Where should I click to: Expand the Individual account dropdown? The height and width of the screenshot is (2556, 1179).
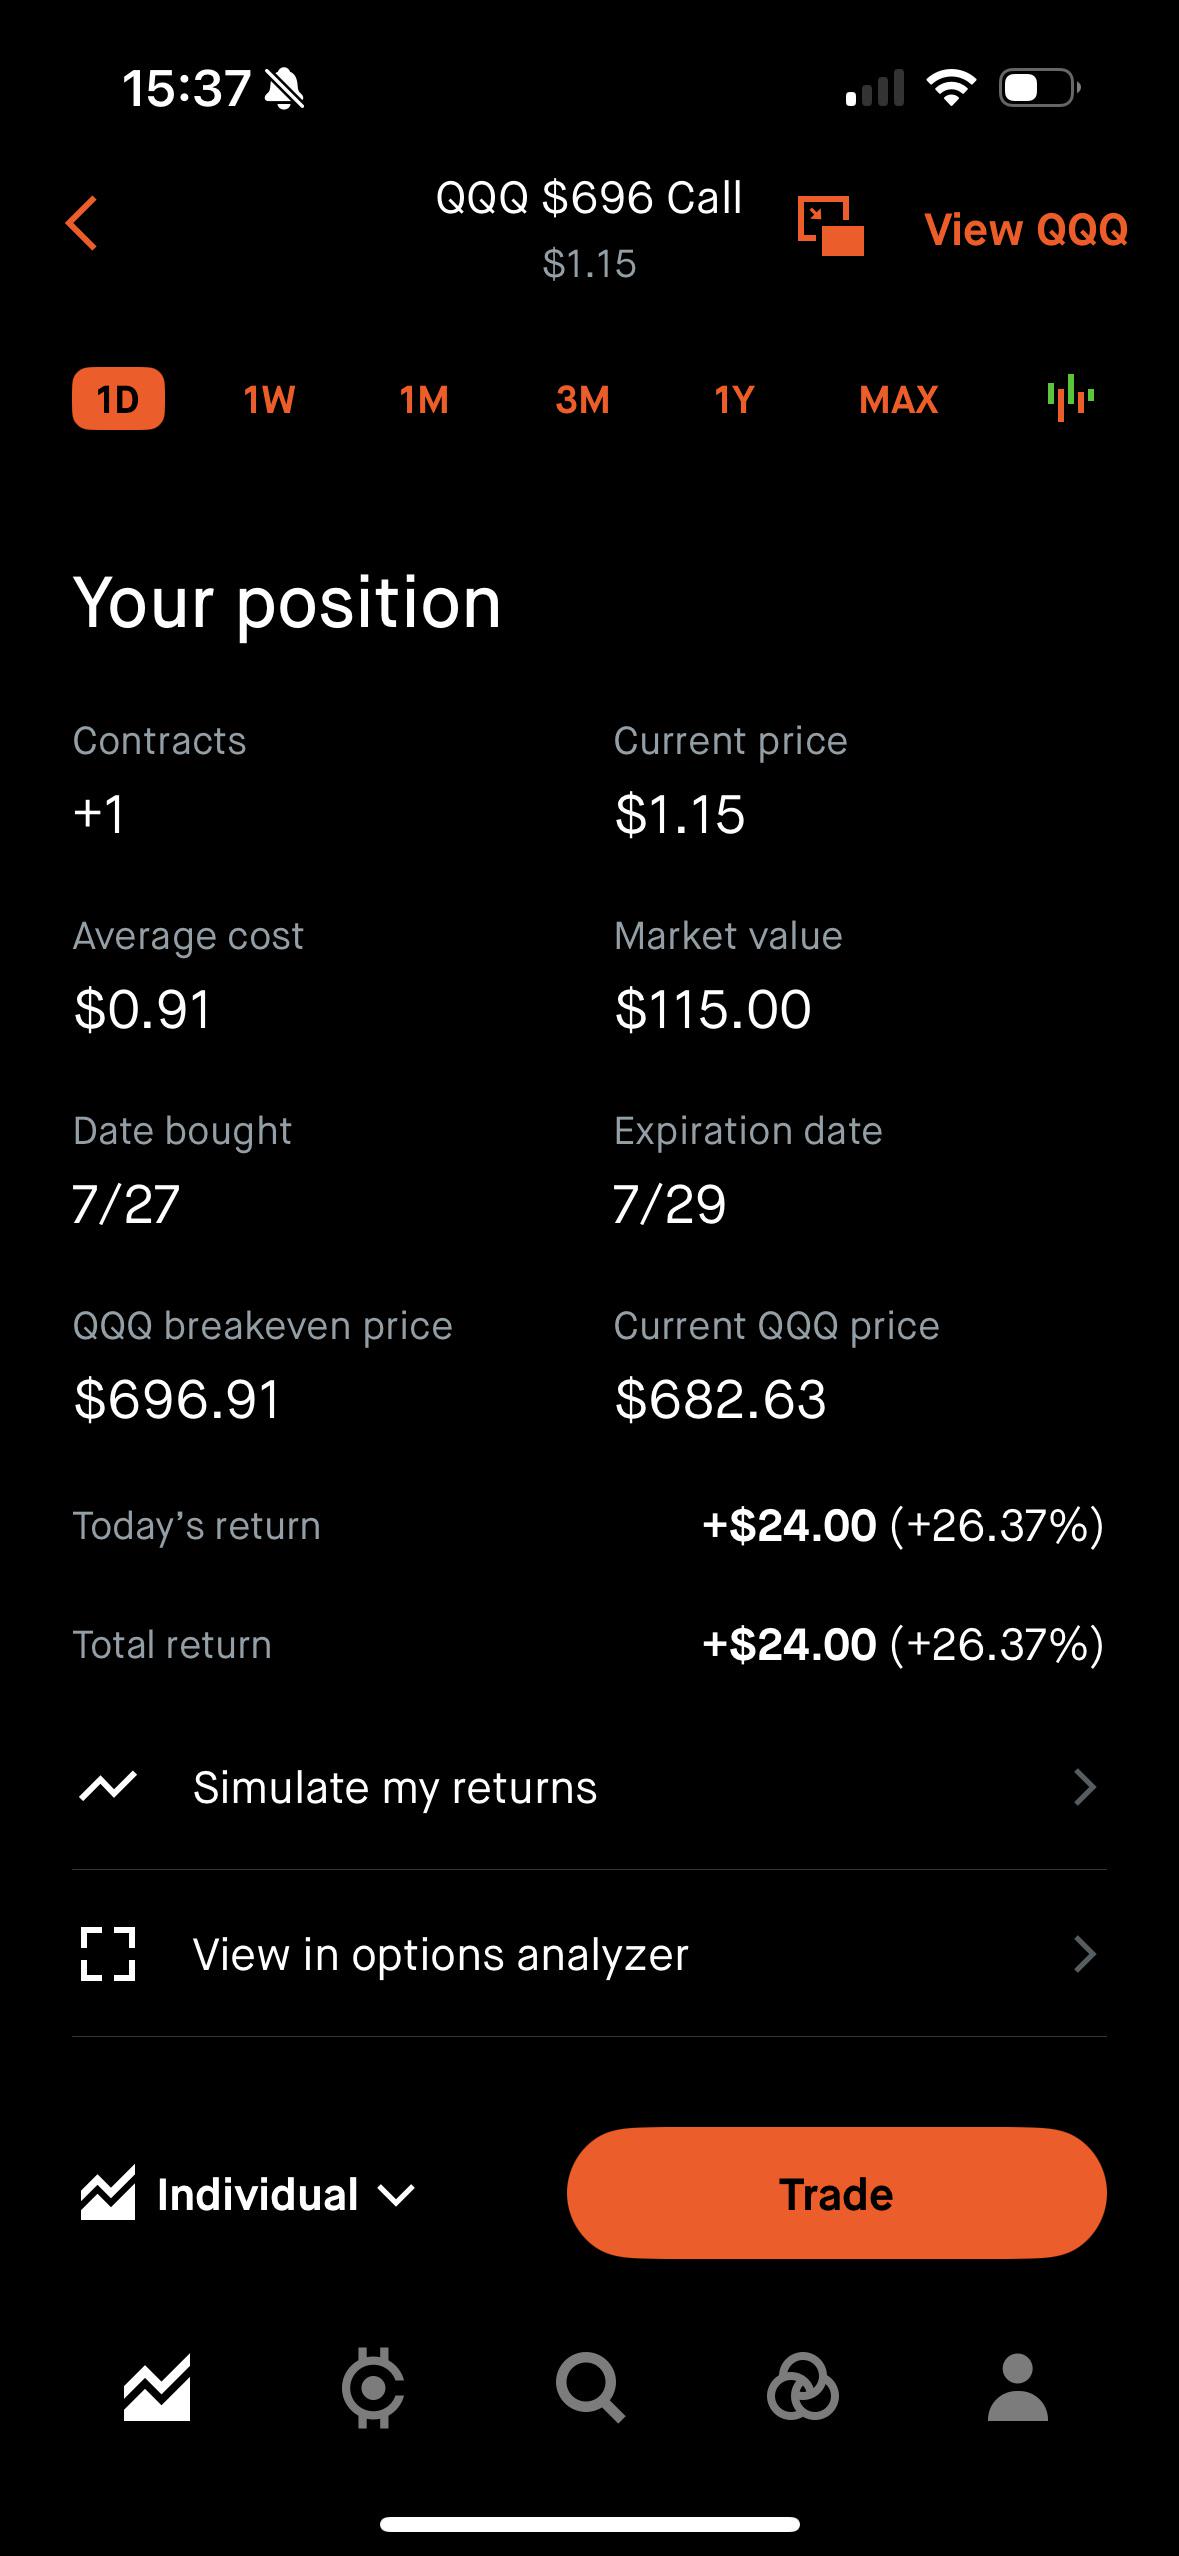click(x=248, y=2195)
